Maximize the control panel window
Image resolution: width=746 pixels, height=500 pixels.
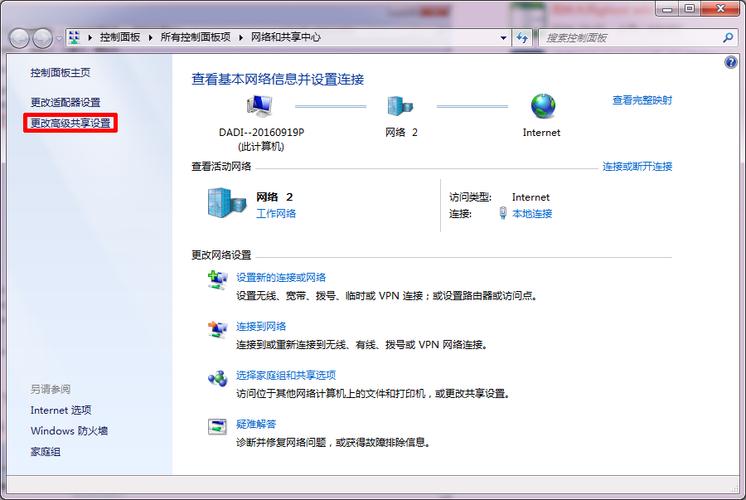pyautogui.click(x=689, y=9)
